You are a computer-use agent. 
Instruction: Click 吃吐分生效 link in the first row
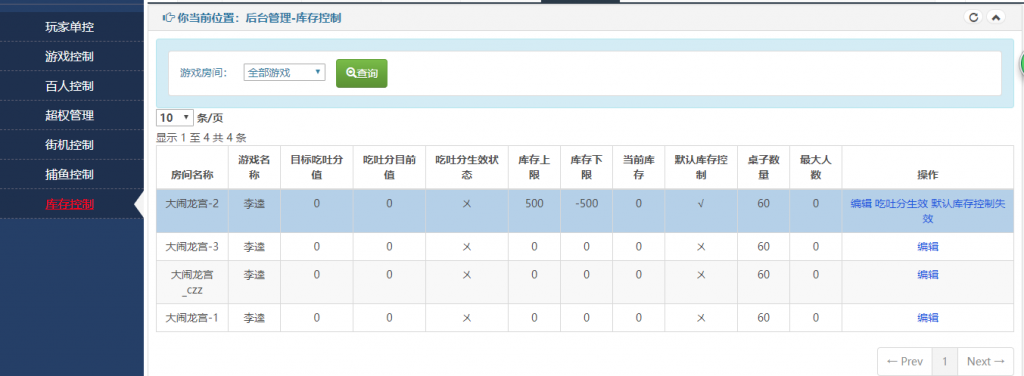click(901, 204)
